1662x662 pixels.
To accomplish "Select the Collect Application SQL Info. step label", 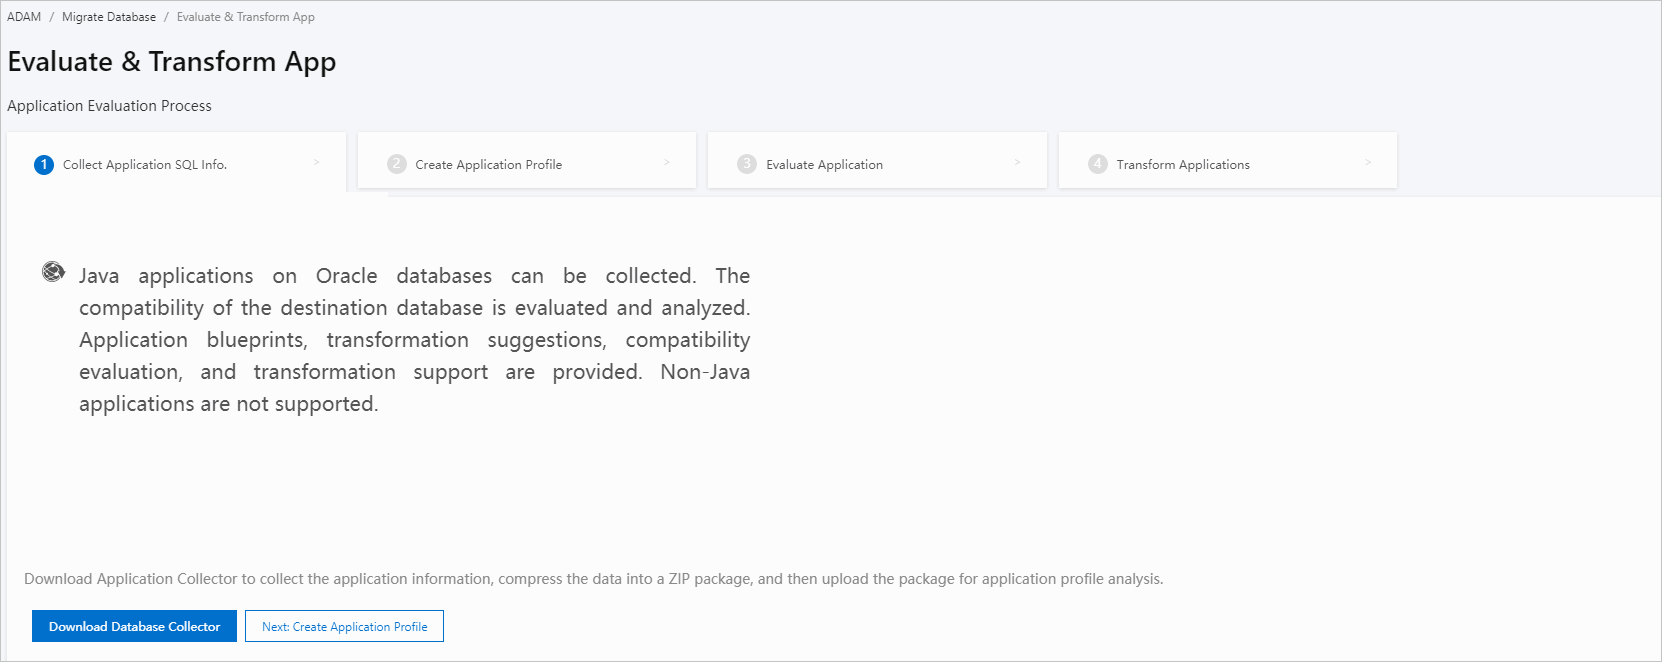I will click(x=145, y=165).
